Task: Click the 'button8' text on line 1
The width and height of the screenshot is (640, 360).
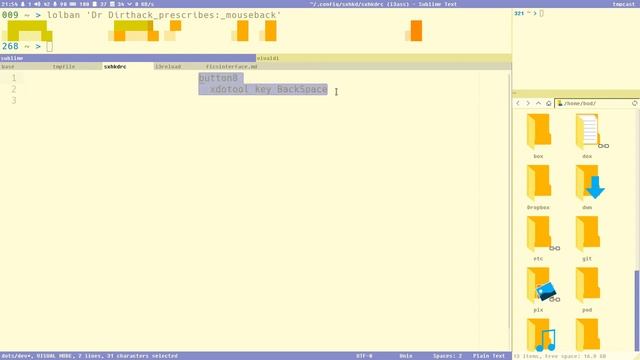Action: pos(218,78)
